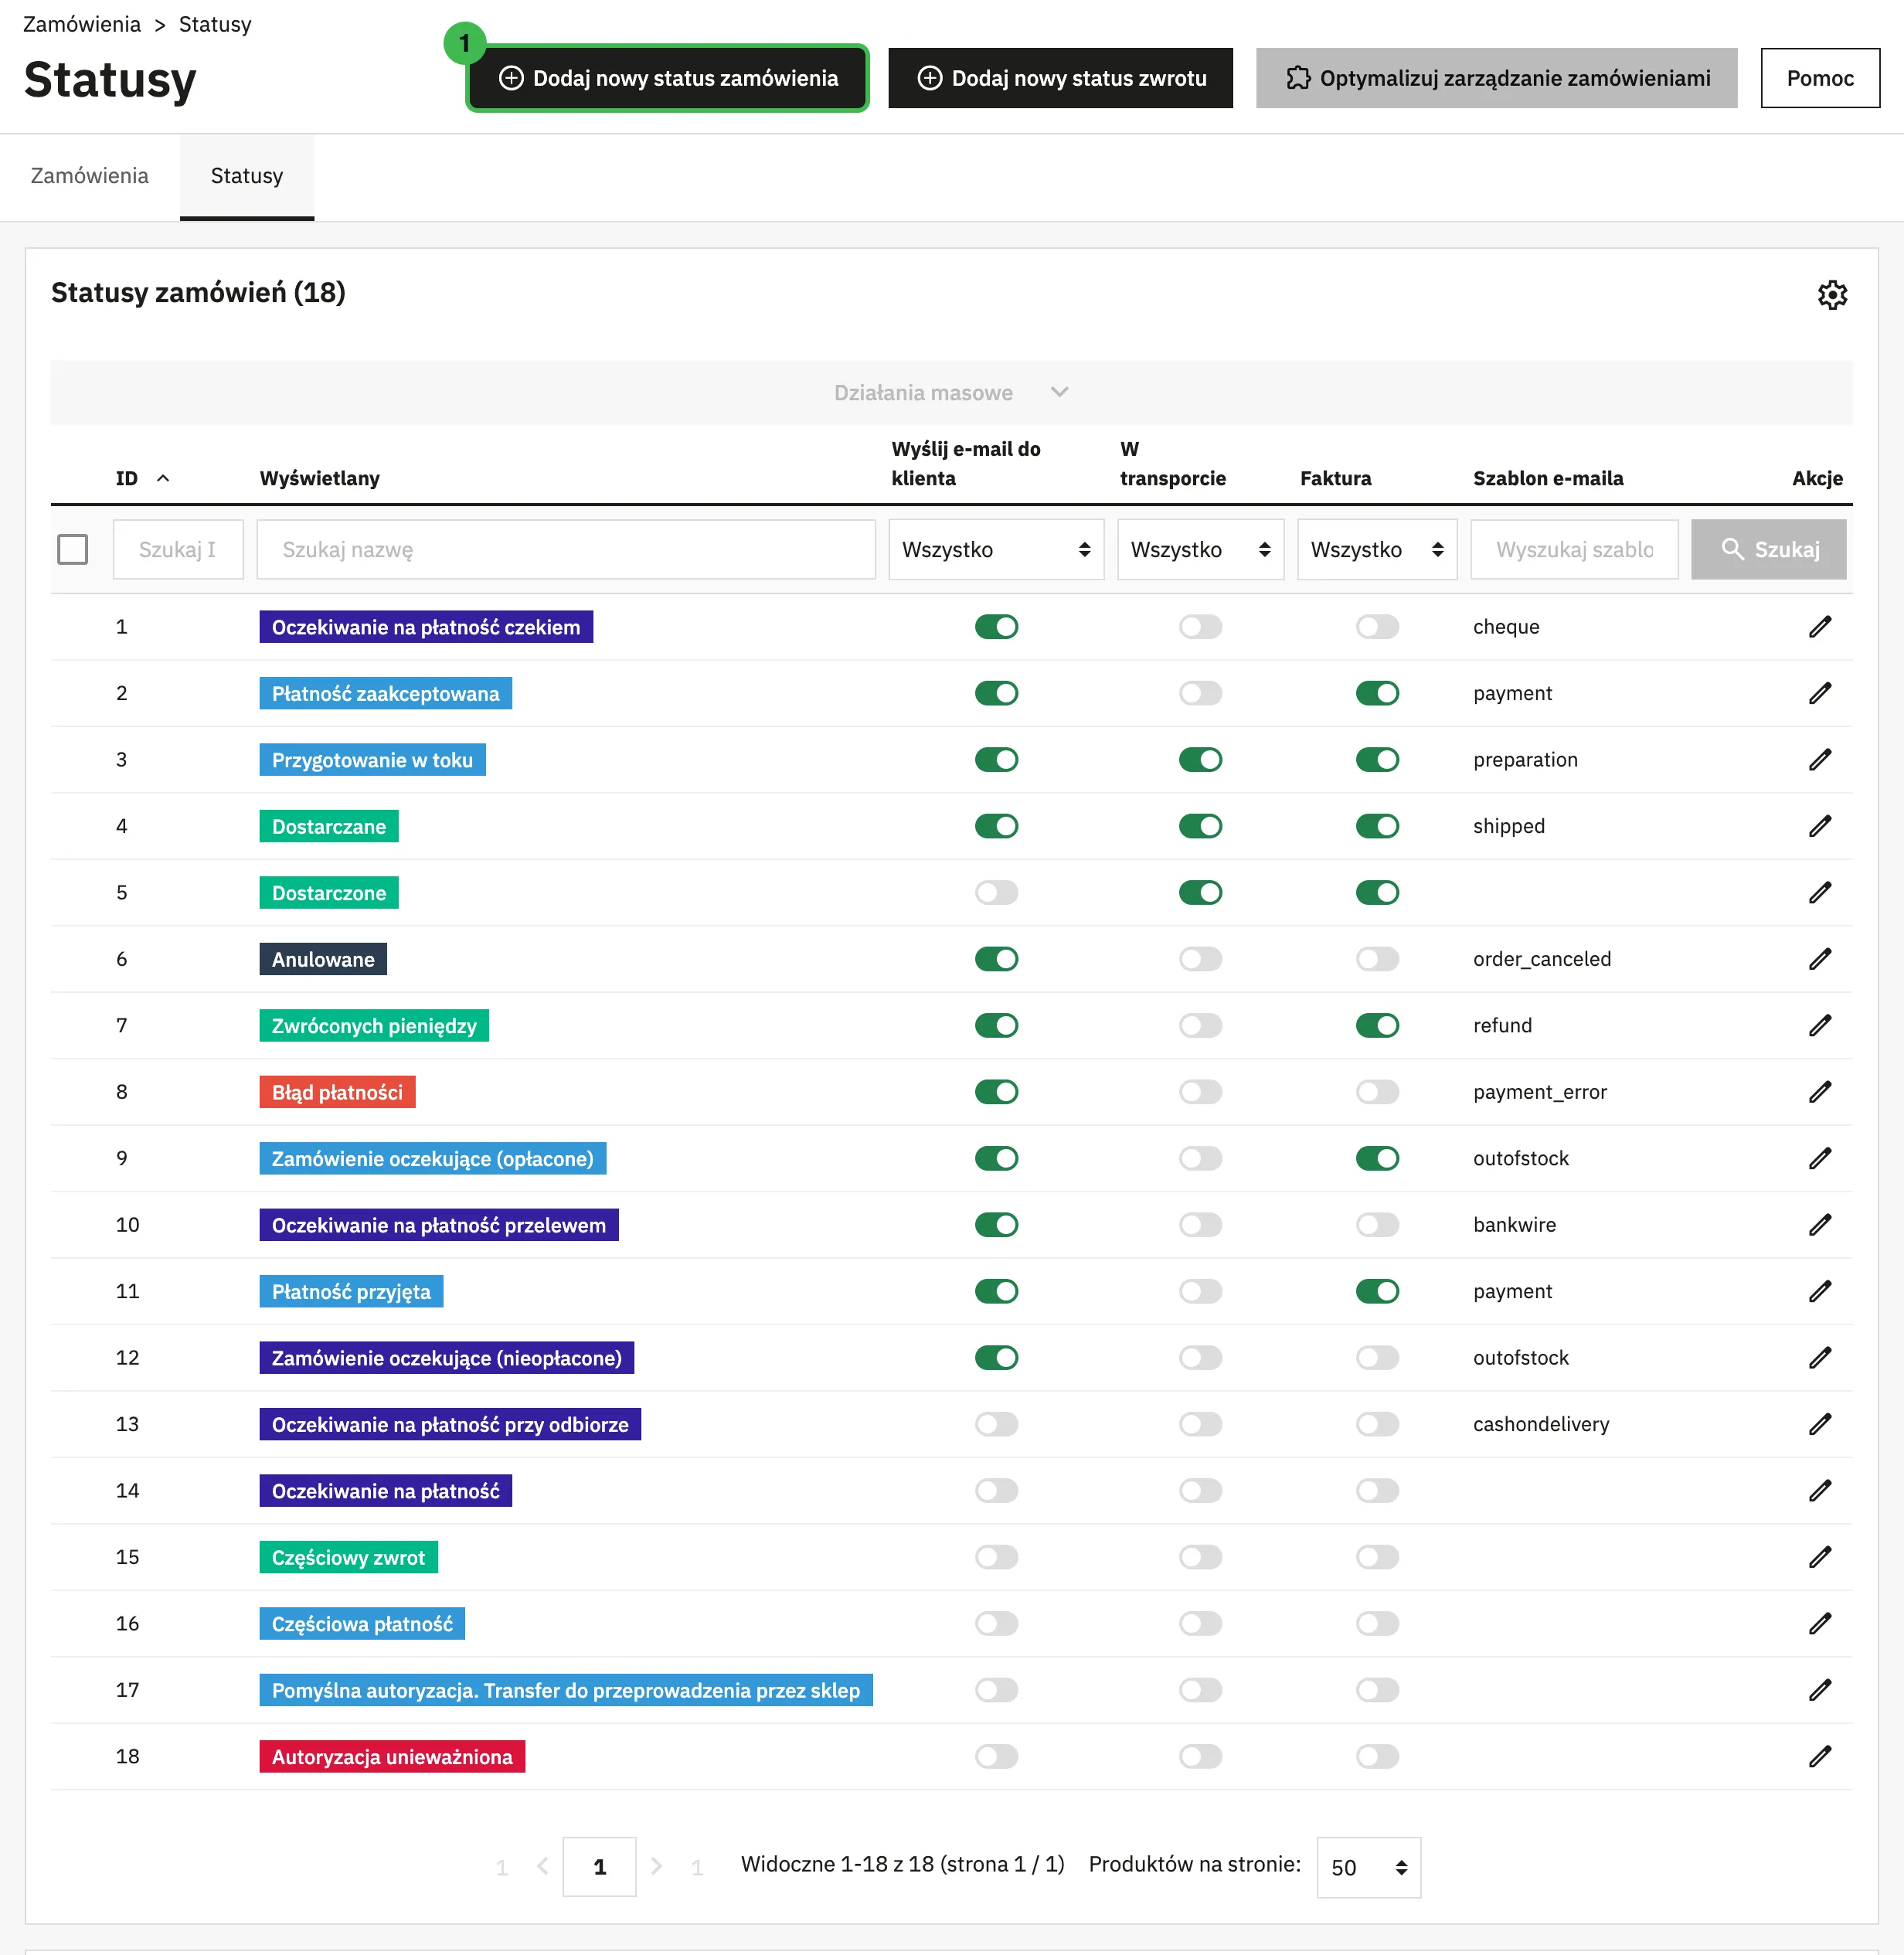Open items-per-page dropdown showing 50

(1368, 1867)
